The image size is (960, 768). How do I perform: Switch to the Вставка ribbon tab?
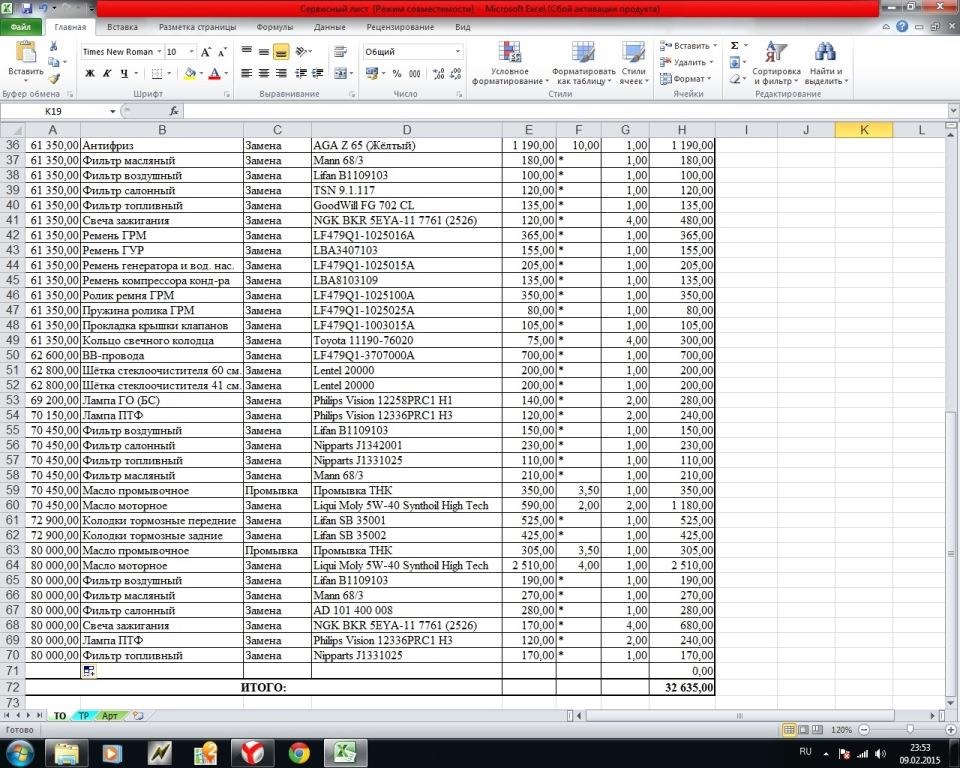coord(122,27)
